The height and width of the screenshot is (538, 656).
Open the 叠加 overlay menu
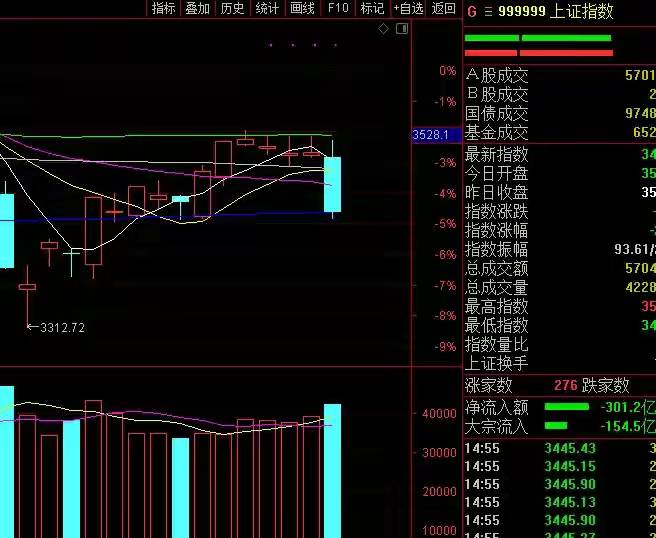pos(197,8)
